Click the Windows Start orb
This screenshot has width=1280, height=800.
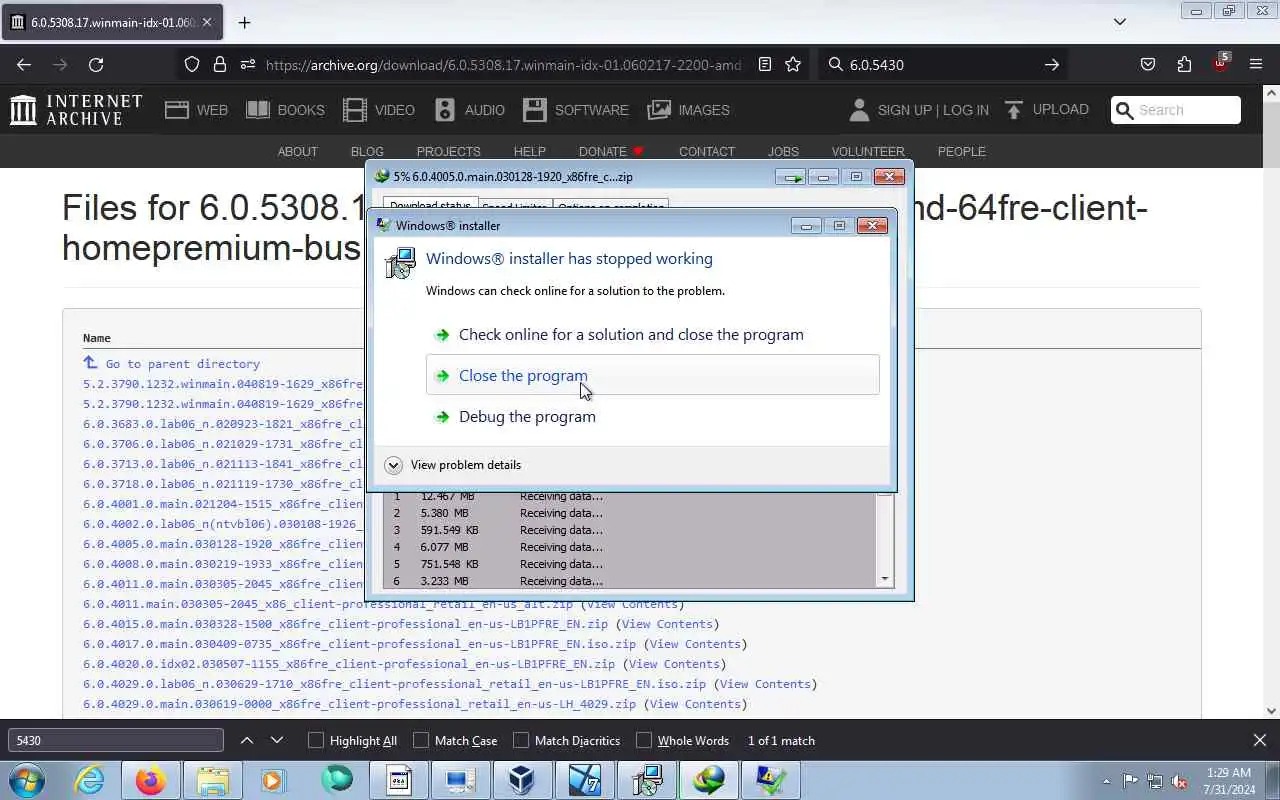[x=27, y=780]
